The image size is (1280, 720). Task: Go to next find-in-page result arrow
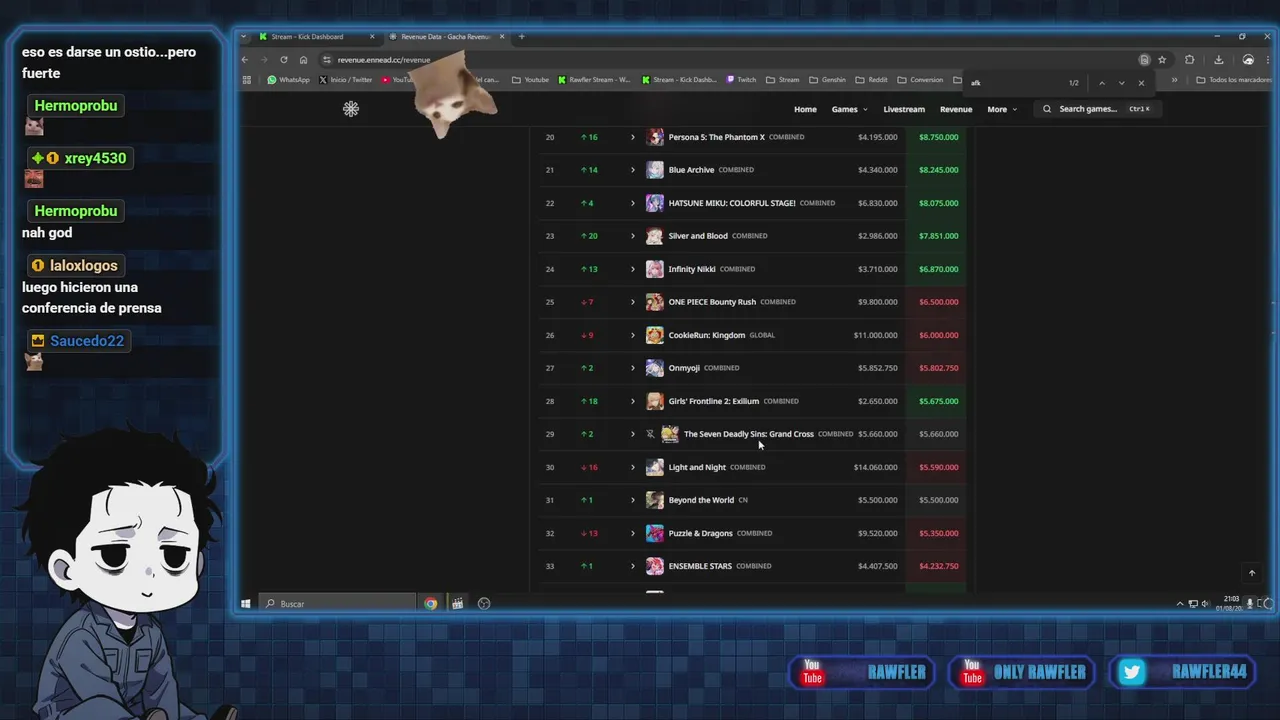[1121, 83]
